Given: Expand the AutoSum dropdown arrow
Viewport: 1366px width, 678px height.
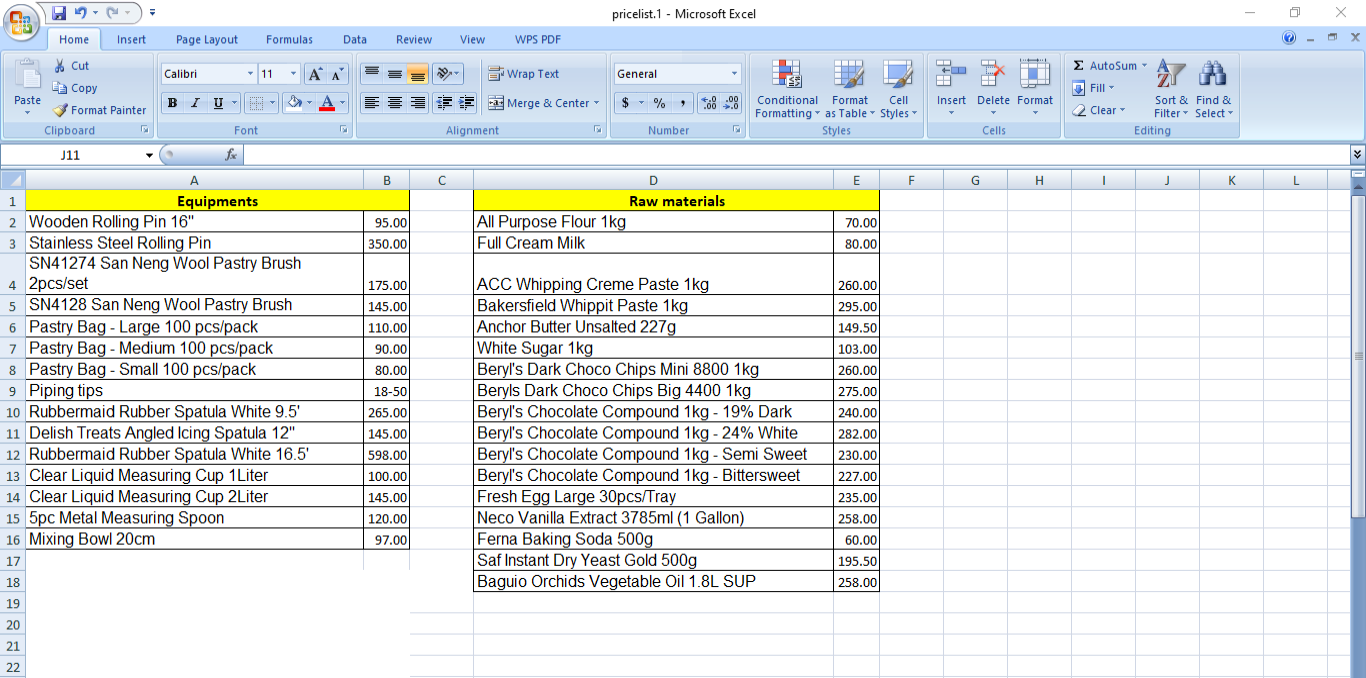Looking at the screenshot, I should 1145,65.
